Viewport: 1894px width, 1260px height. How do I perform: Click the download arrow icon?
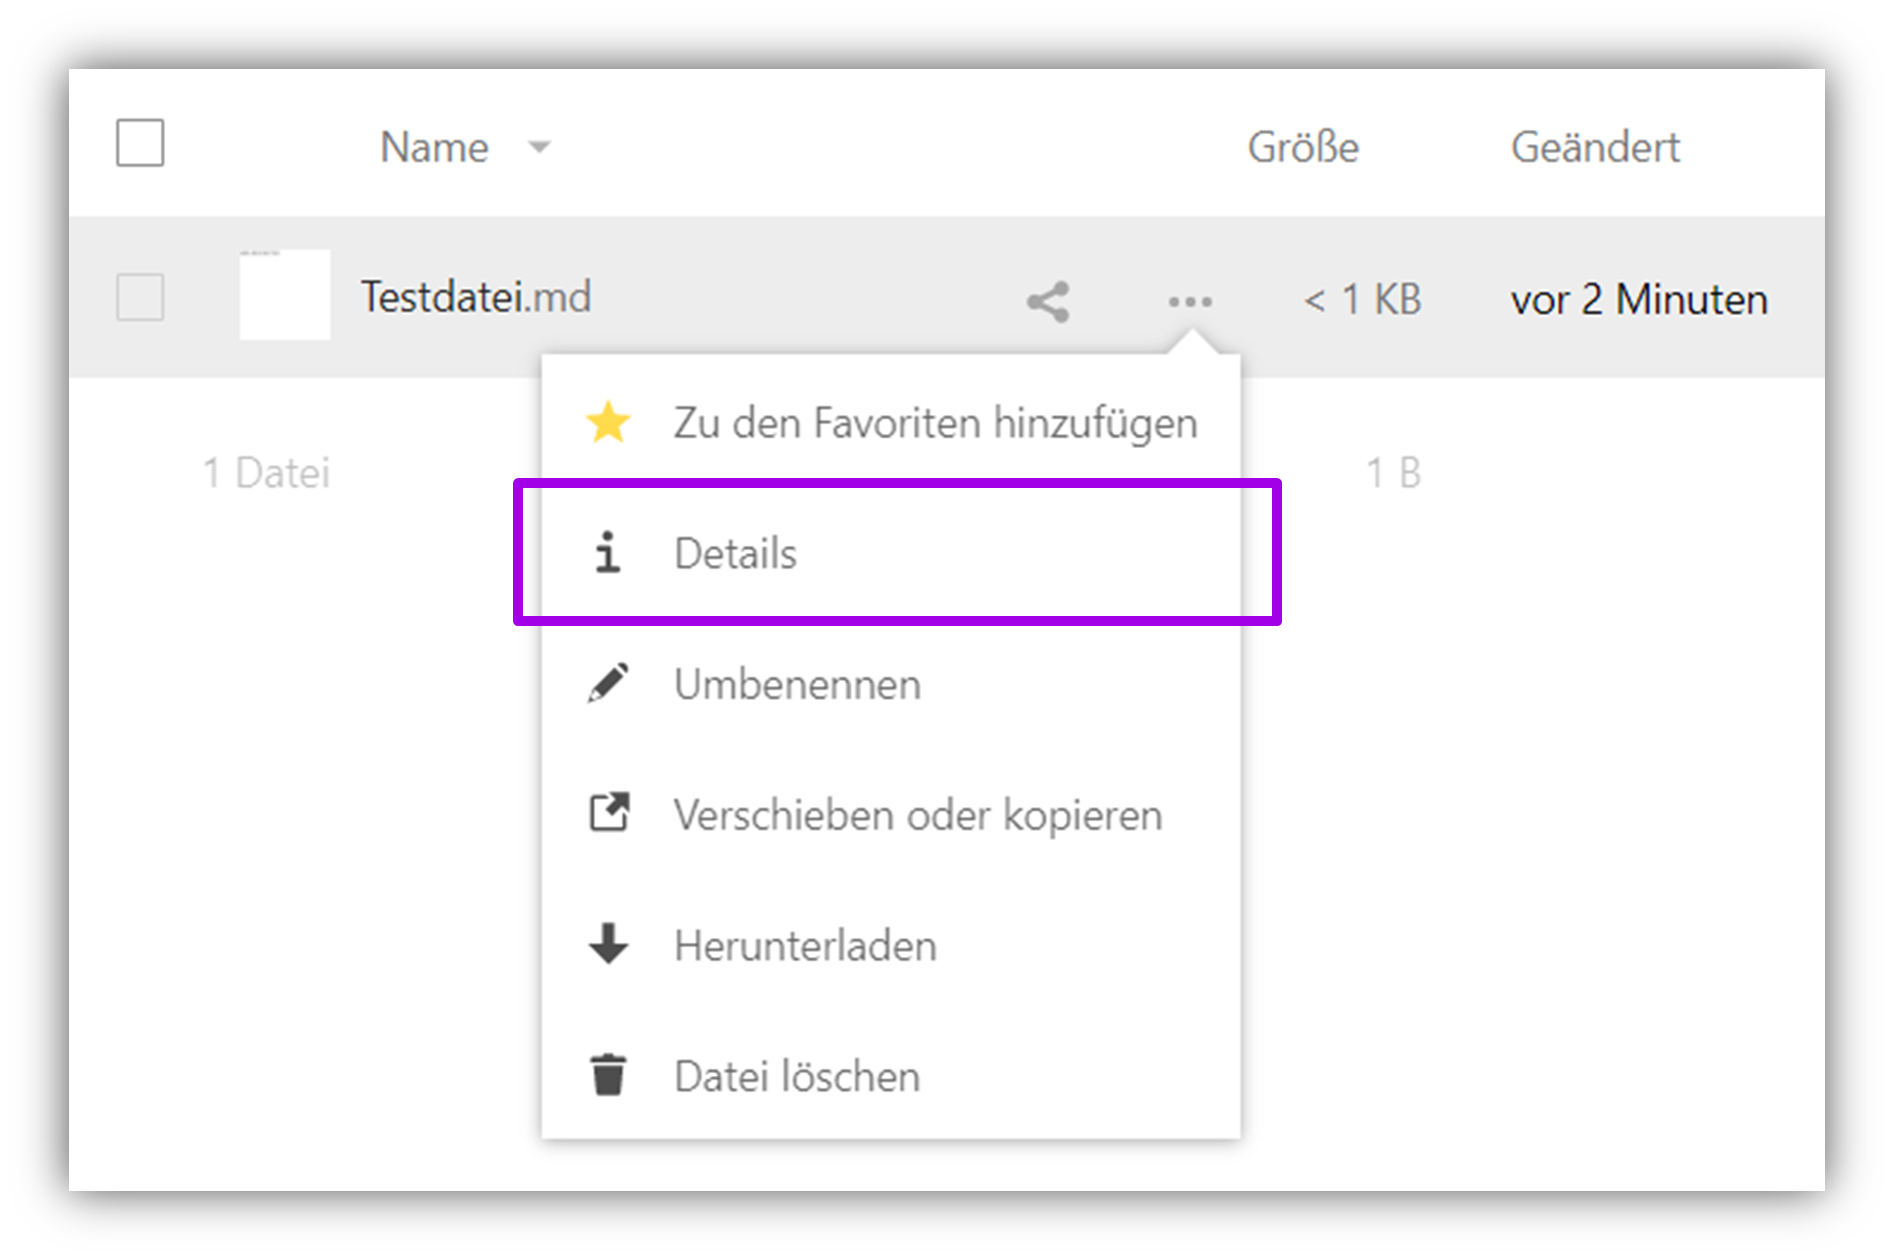[x=608, y=945]
